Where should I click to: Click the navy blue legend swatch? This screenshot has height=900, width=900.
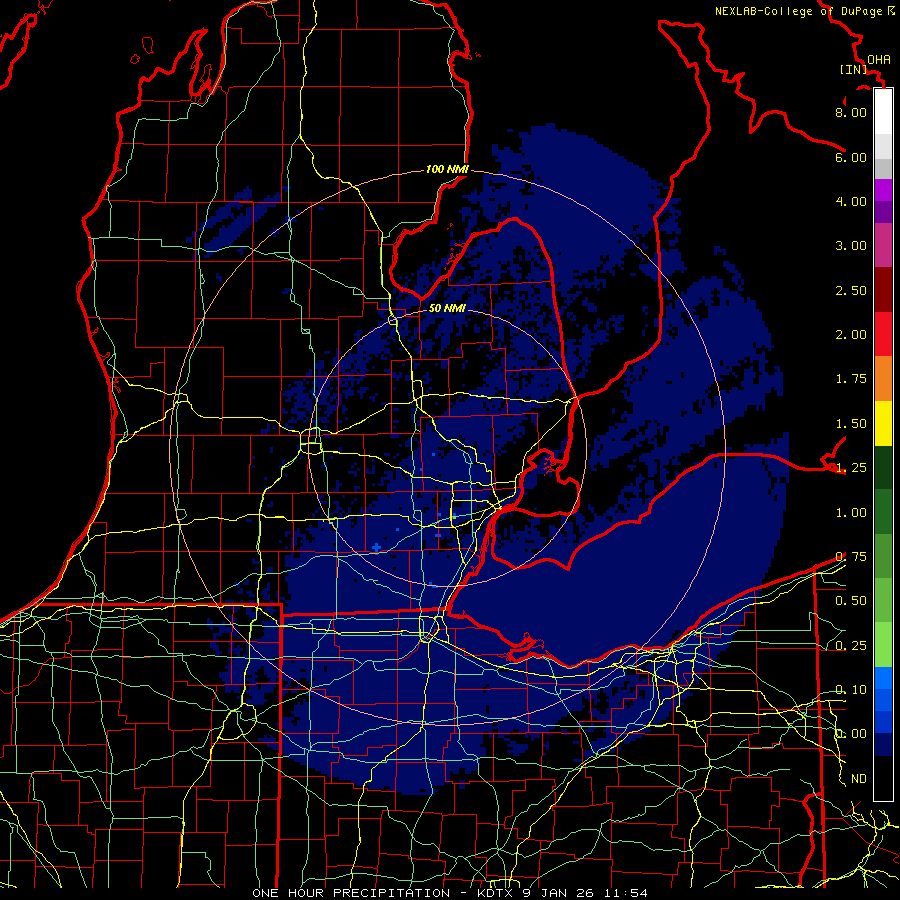point(883,744)
